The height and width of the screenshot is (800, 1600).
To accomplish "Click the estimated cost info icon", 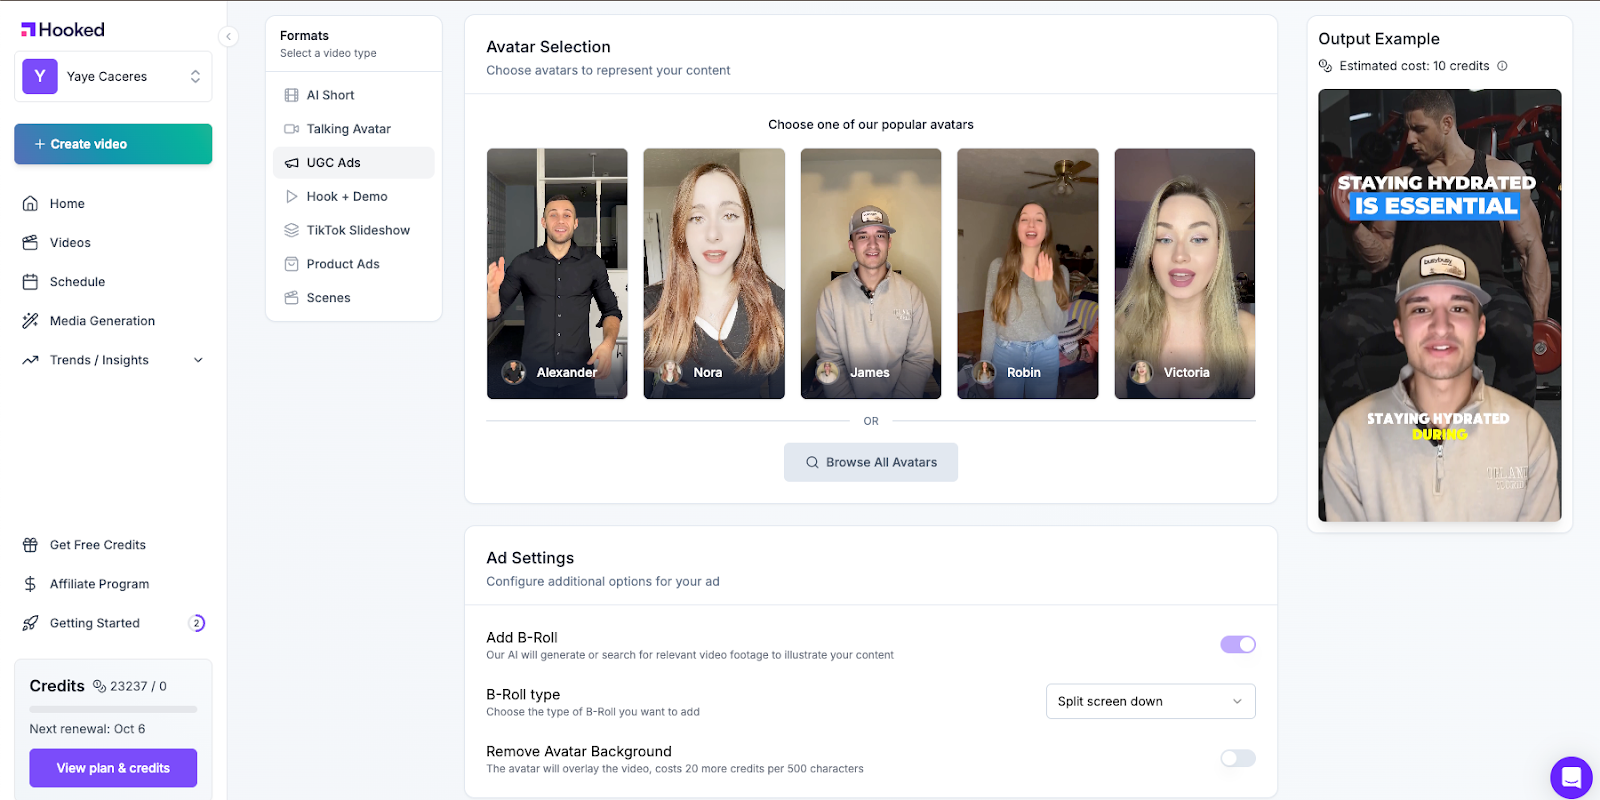I will pyautogui.click(x=1502, y=66).
